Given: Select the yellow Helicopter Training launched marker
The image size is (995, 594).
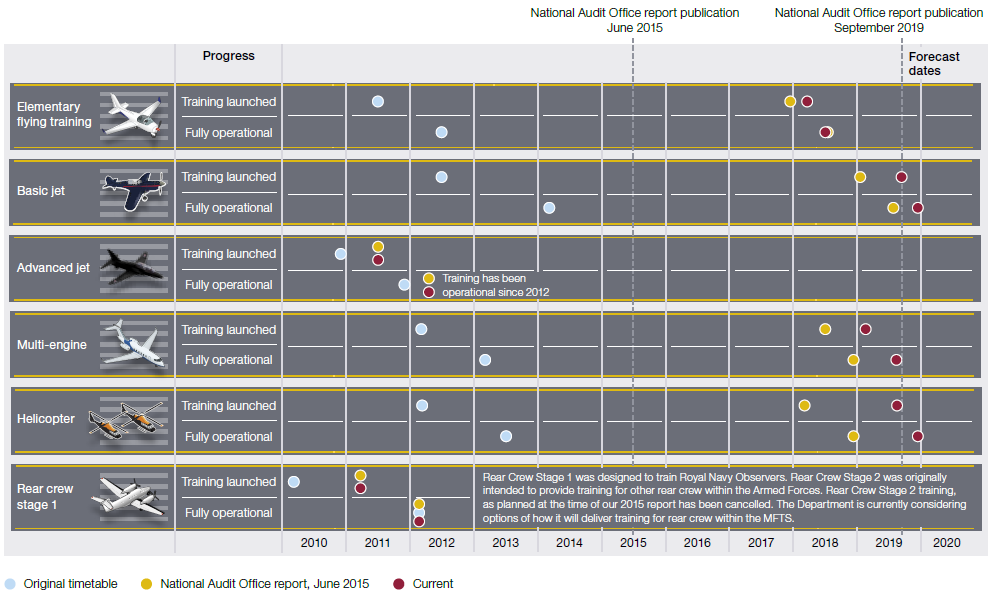Looking at the screenshot, I should coord(804,405).
